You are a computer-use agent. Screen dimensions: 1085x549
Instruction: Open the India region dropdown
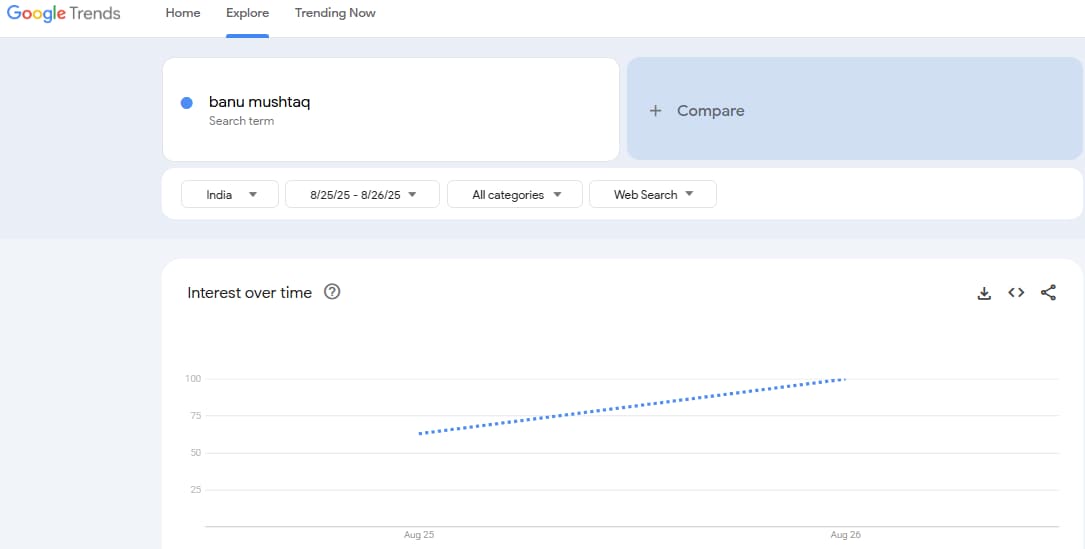point(230,195)
